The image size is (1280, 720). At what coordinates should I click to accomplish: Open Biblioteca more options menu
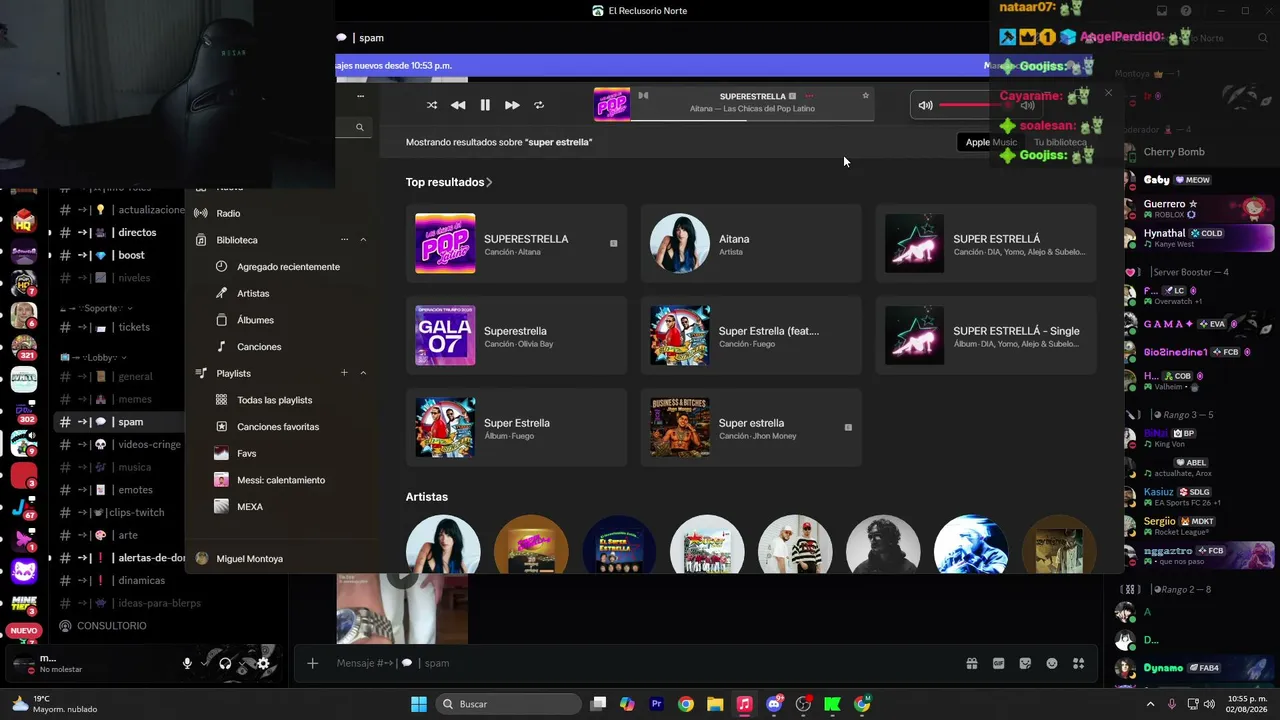(x=344, y=240)
